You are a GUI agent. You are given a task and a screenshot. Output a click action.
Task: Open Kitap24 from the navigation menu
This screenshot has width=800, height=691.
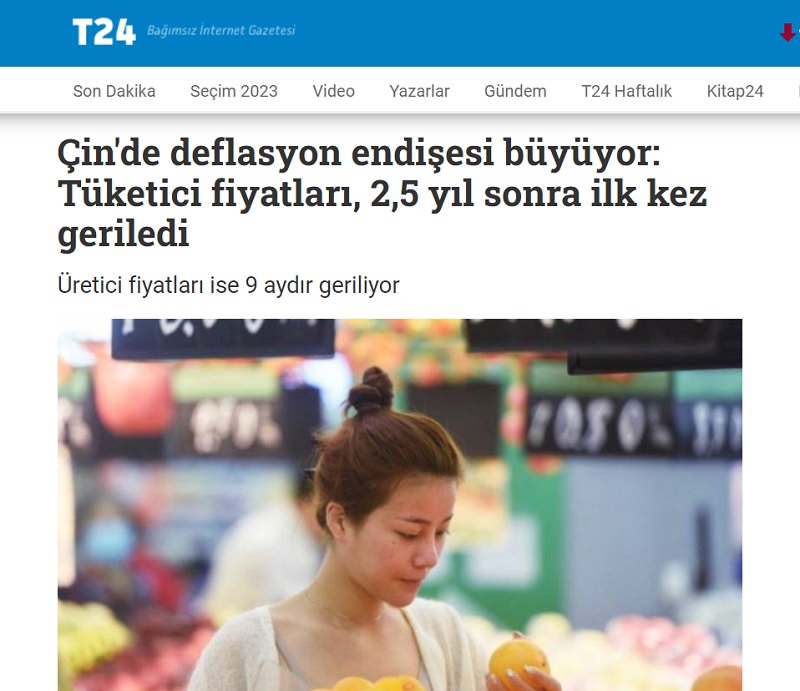[x=735, y=91]
